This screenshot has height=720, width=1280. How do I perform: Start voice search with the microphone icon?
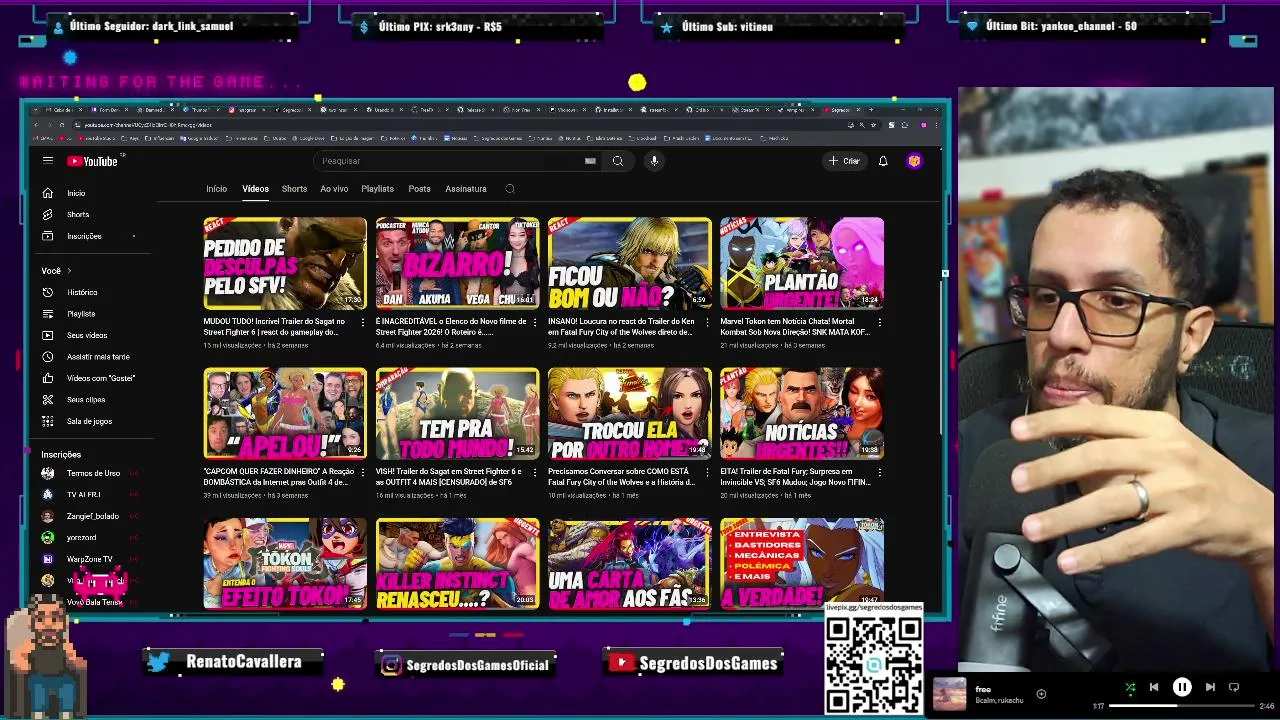[x=654, y=161]
